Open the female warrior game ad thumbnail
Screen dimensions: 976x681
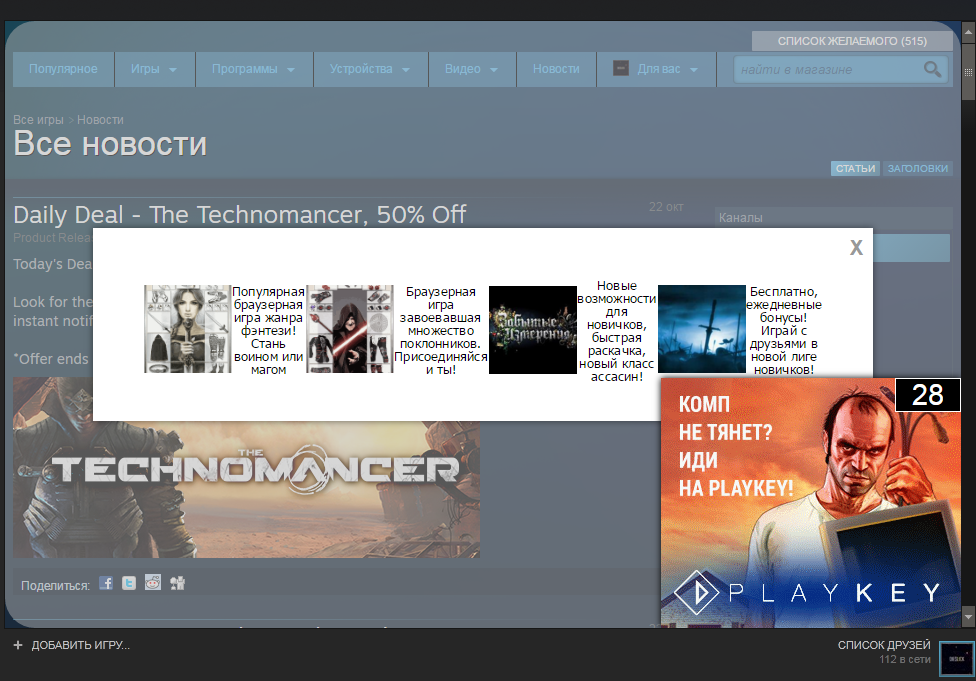click(x=187, y=329)
